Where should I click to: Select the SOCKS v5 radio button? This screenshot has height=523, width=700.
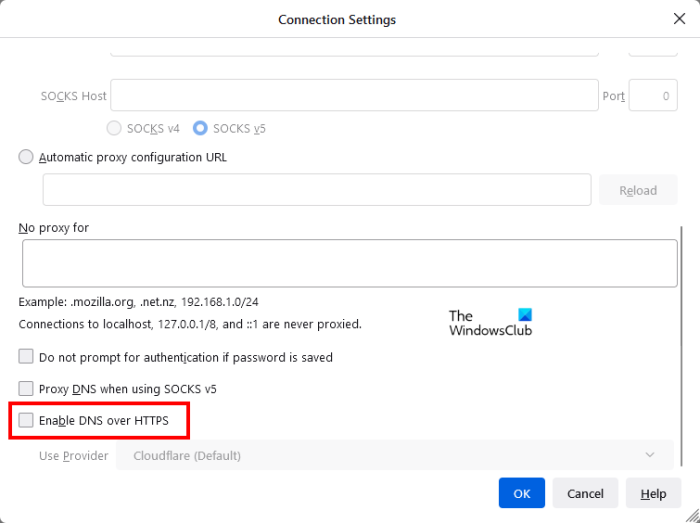coord(201,128)
